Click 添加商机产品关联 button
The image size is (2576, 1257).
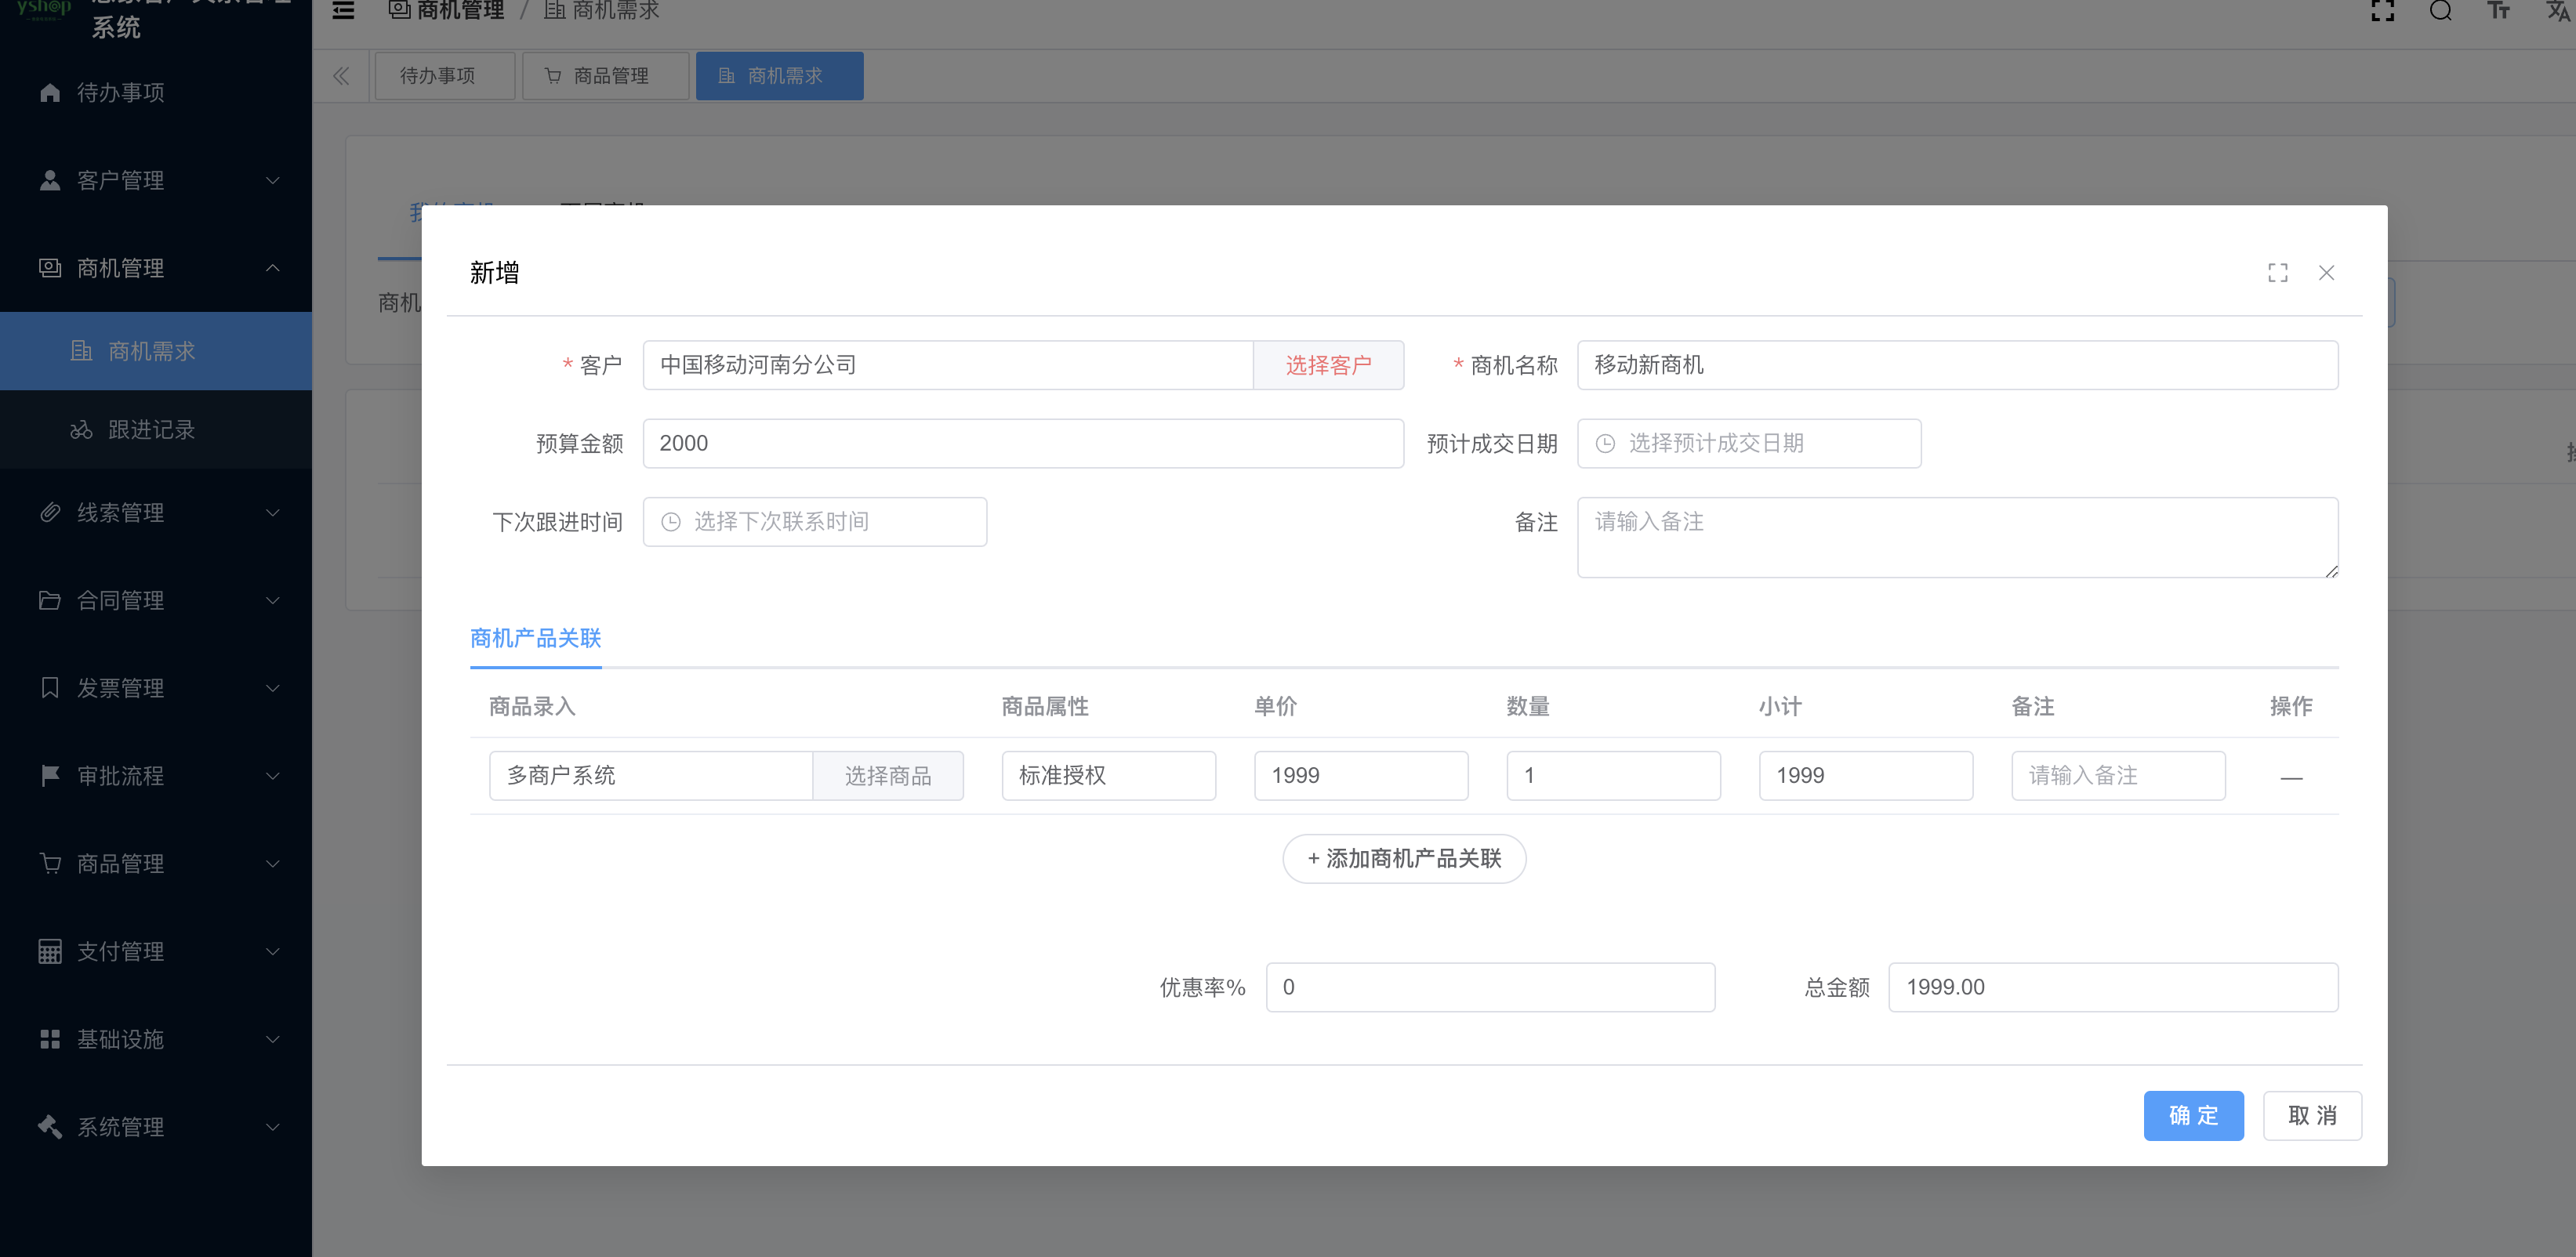pyautogui.click(x=1403, y=858)
